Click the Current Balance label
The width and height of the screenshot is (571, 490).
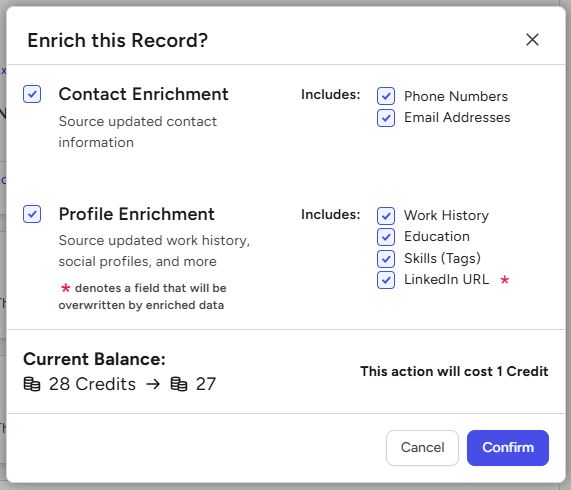(95, 359)
